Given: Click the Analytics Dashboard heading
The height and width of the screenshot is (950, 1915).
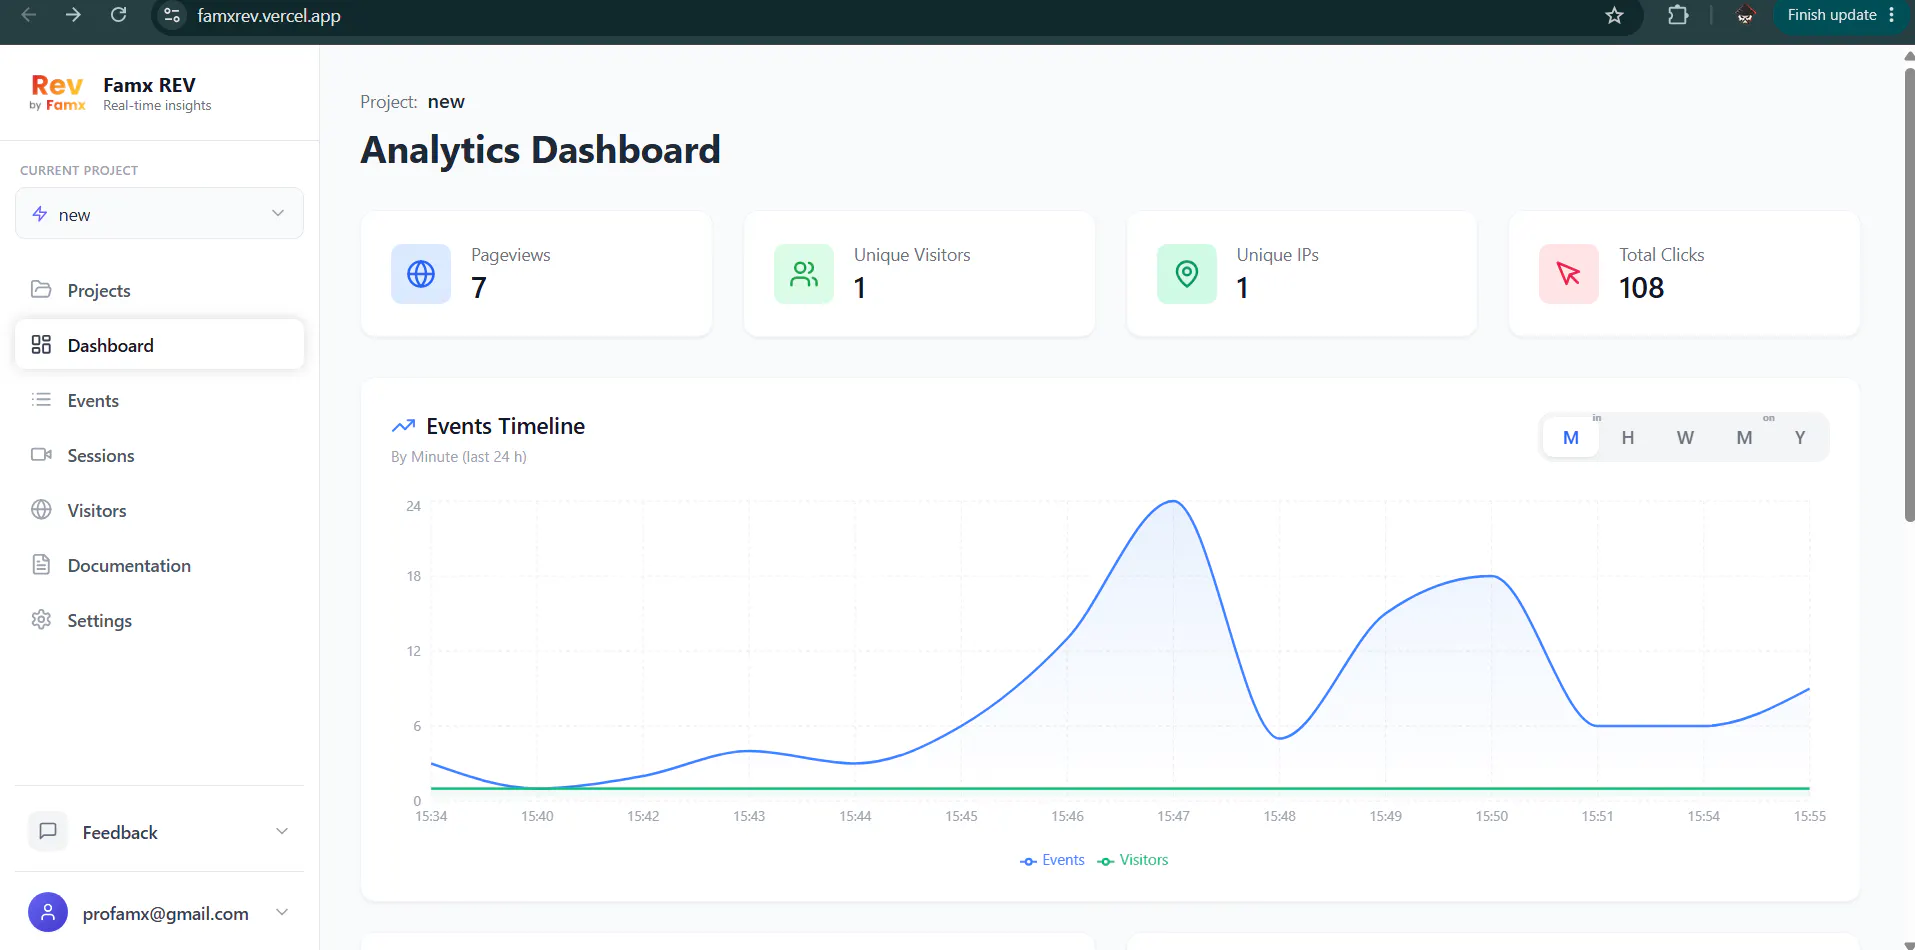Looking at the screenshot, I should point(540,150).
